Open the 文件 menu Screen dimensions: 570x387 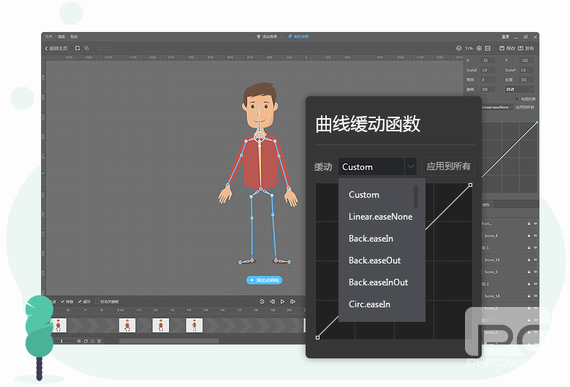pyautogui.click(x=48, y=37)
